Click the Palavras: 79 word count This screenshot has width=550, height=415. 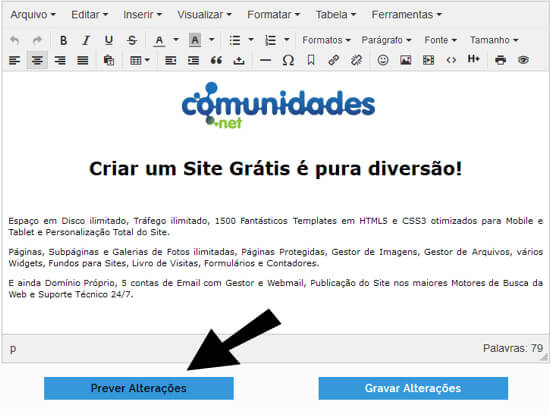click(x=513, y=348)
